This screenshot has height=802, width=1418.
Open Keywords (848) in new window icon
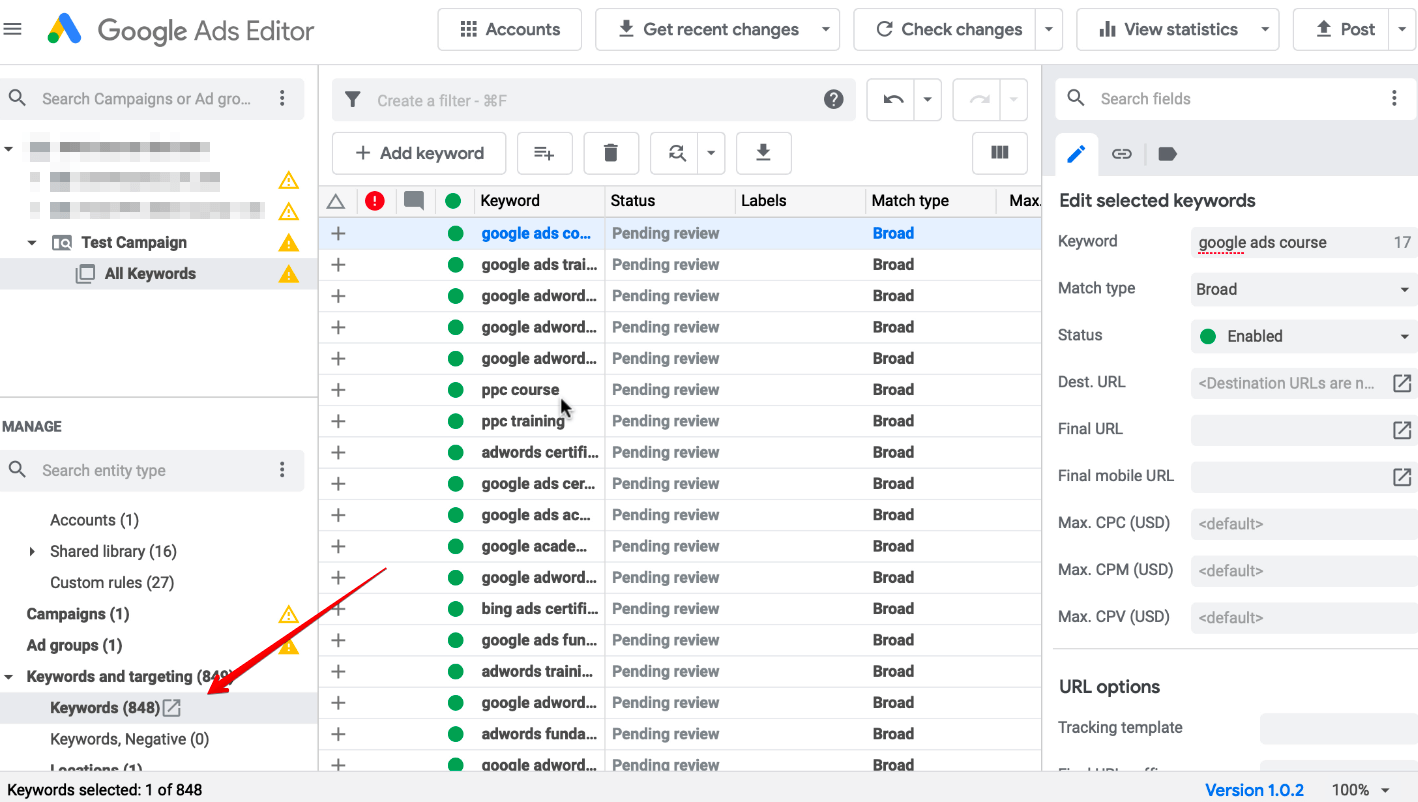pos(172,708)
